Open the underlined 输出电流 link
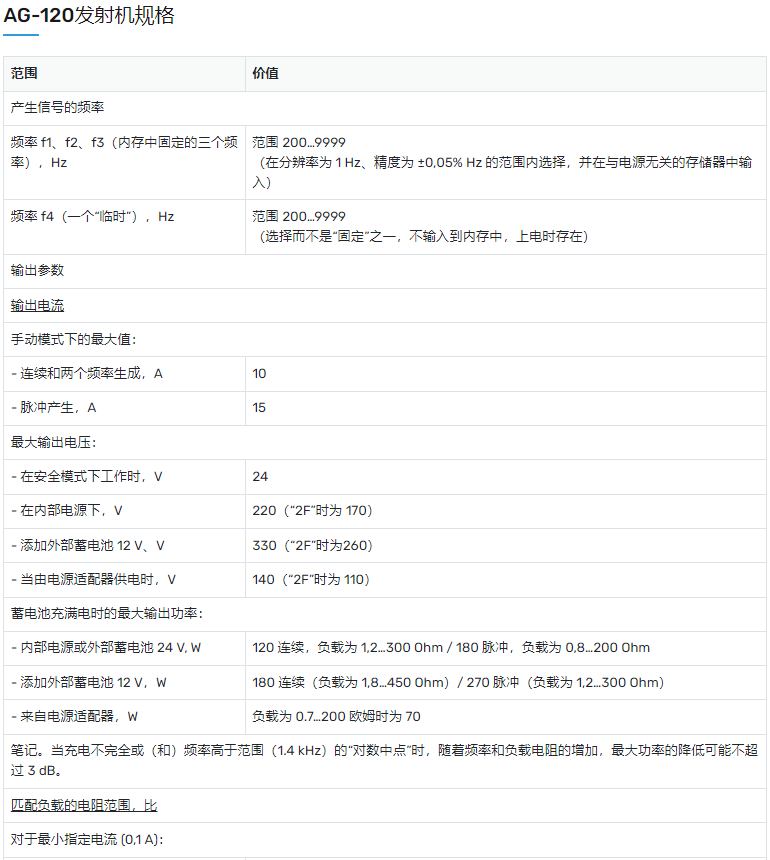Image resolution: width=770 pixels, height=860 pixels. 38,305
